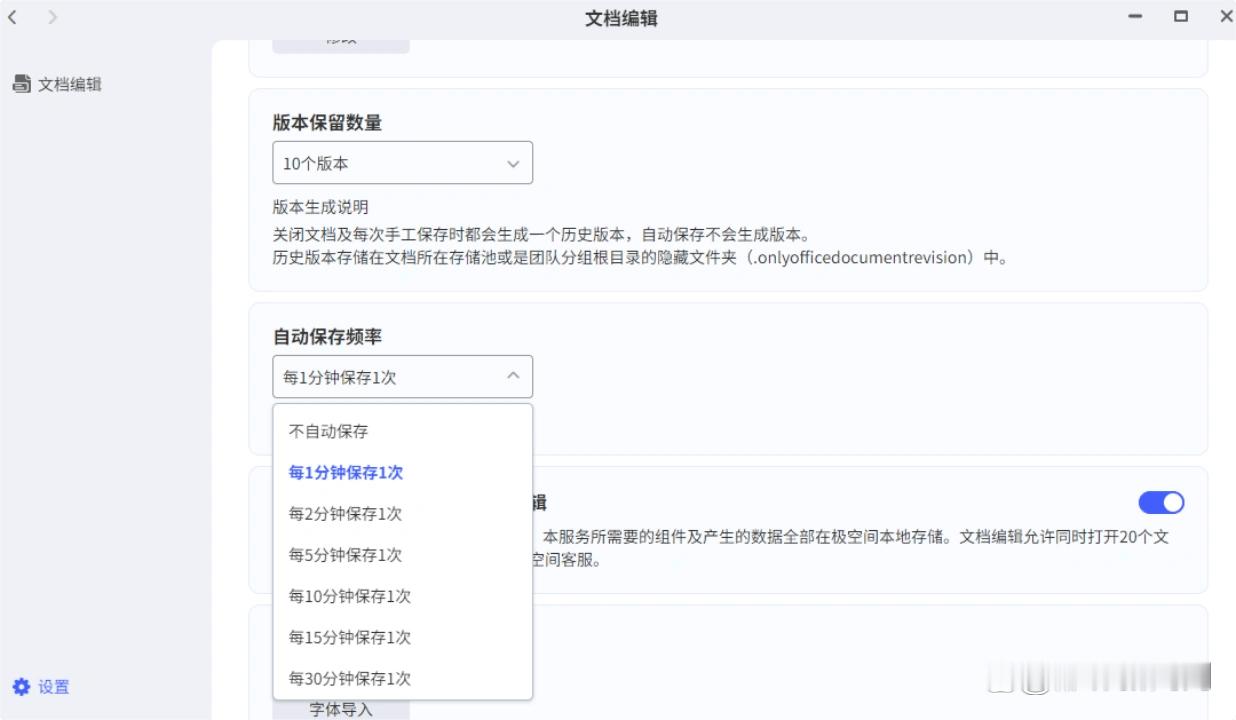
Task: Click the chevron of the 10个版本 dropdown
Action: [513, 163]
